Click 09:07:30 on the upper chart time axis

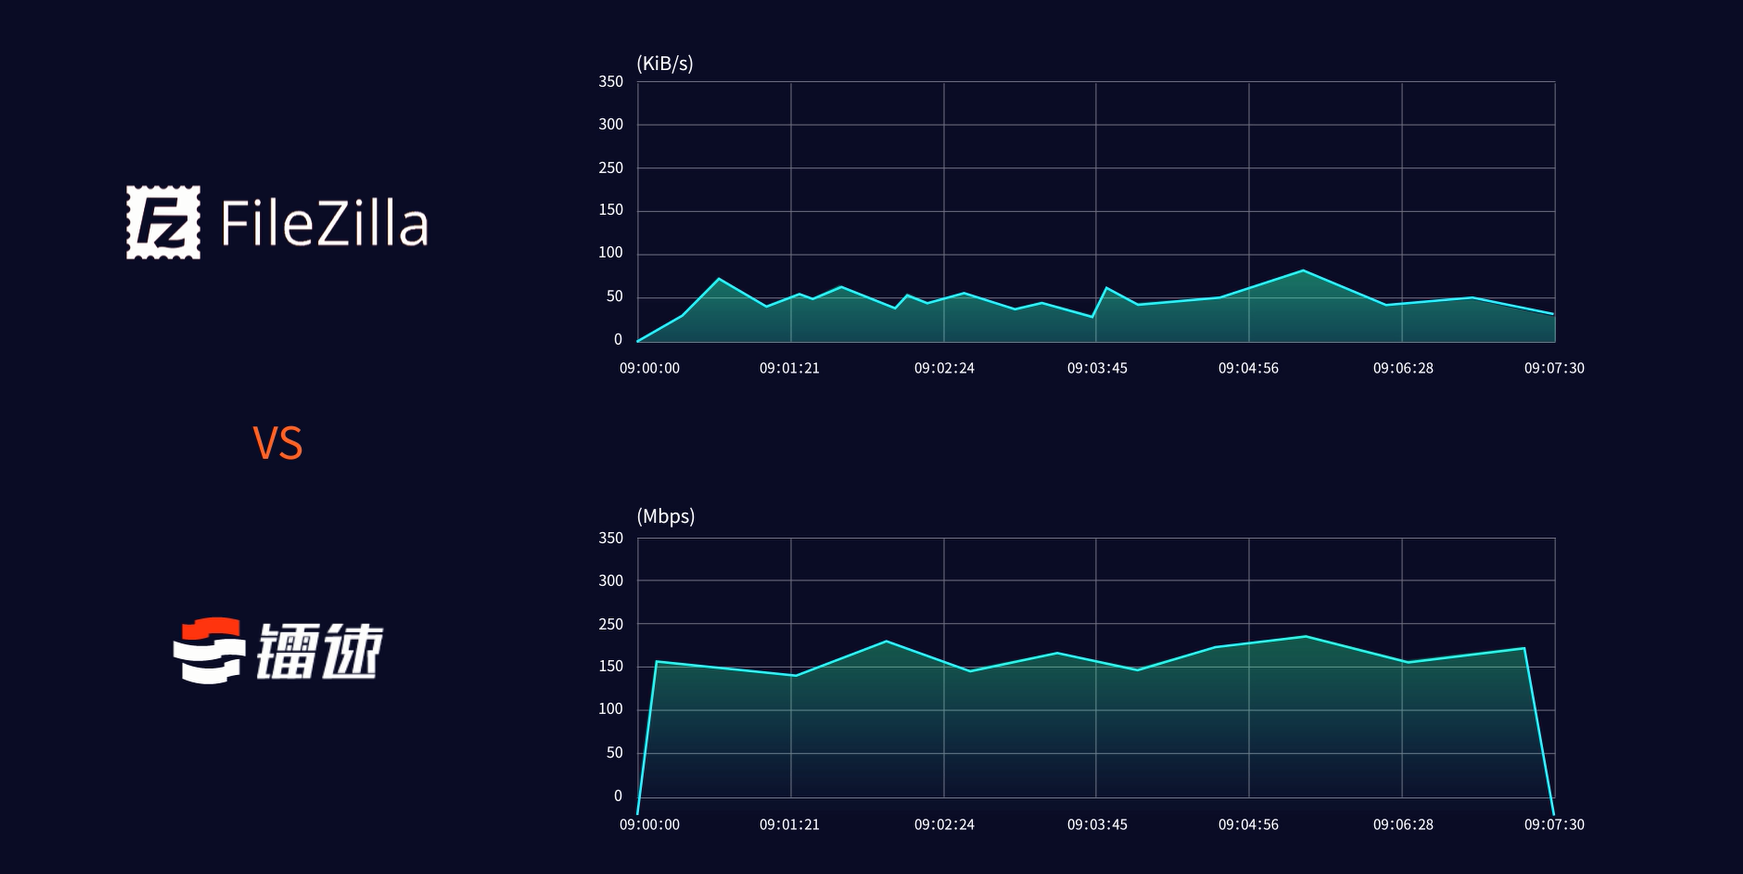(x=1553, y=368)
